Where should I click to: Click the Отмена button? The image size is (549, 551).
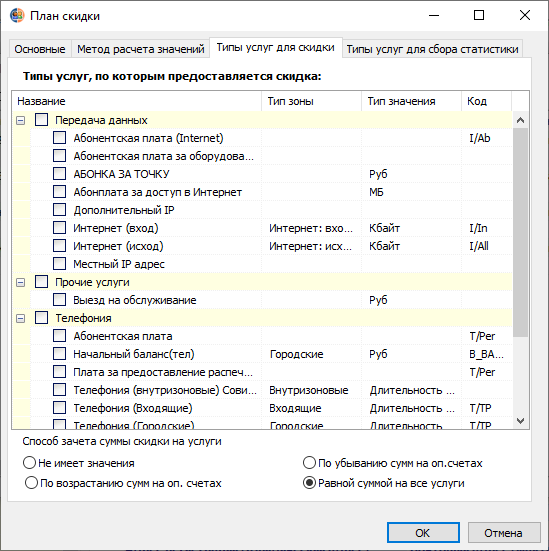[504, 533]
